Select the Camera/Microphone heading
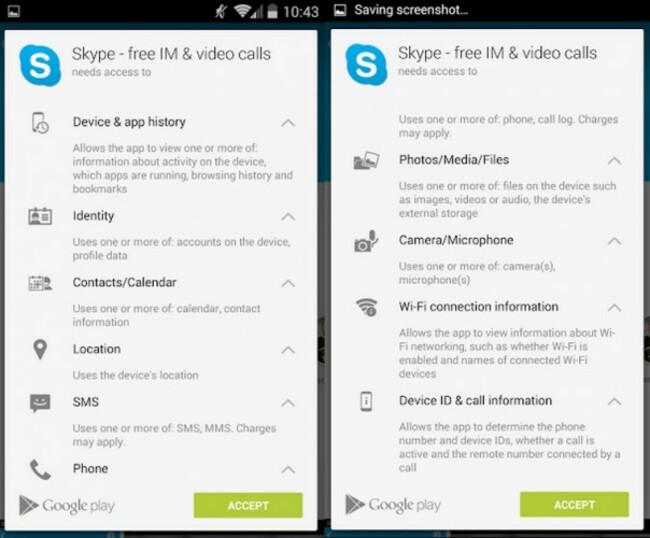Screen dimensions: 650x538 coord(456,240)
